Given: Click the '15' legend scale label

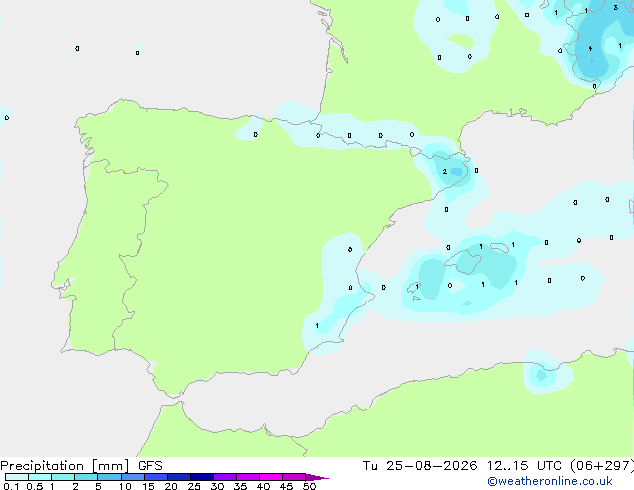Looking at the screenshot, I should coord(148,486).
